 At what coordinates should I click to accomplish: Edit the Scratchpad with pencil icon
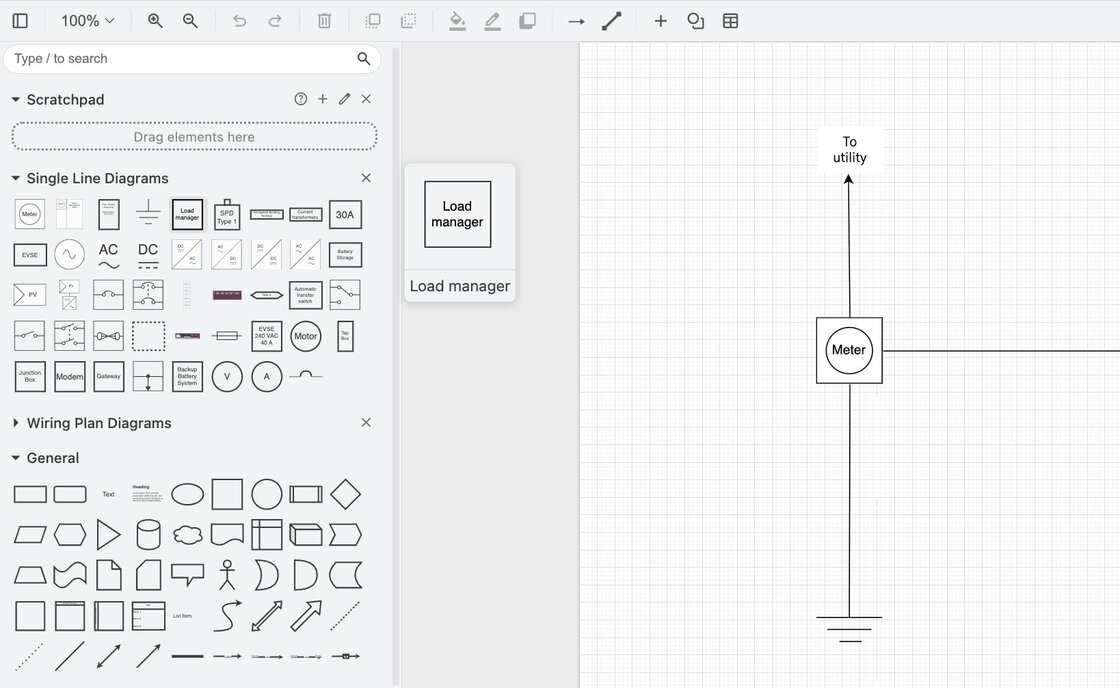point(344,99)
